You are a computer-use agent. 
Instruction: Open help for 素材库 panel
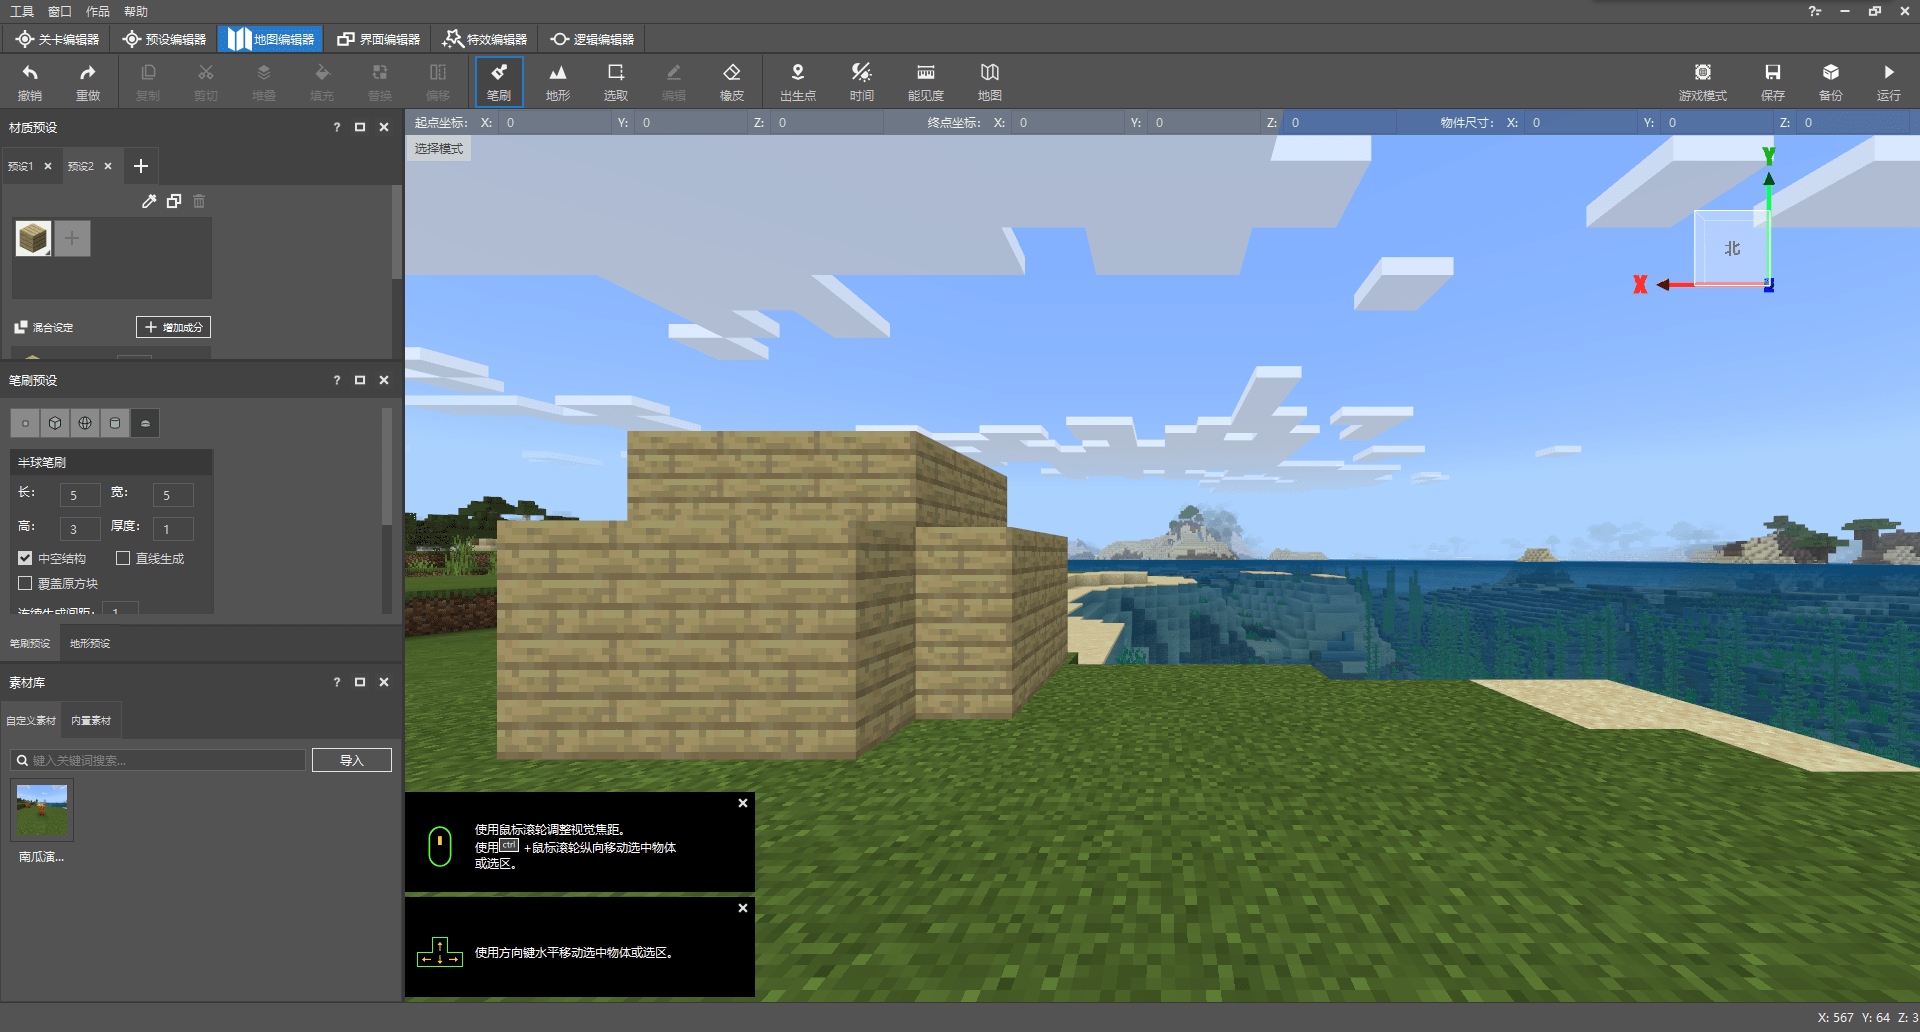pos(337,682)
